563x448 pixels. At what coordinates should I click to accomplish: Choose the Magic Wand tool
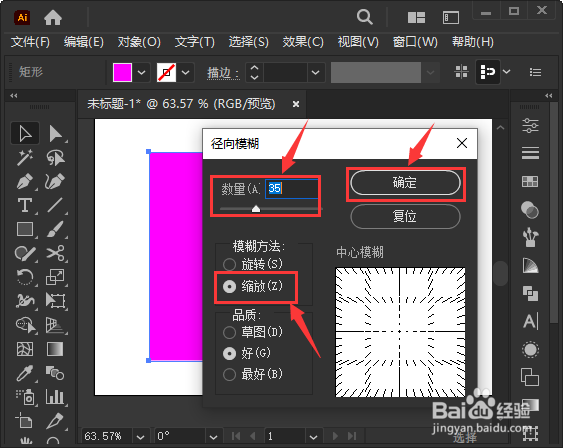(x=24, y=157)
